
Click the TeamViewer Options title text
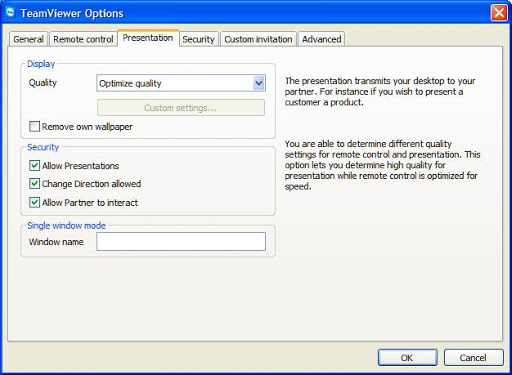coord(72,13)
